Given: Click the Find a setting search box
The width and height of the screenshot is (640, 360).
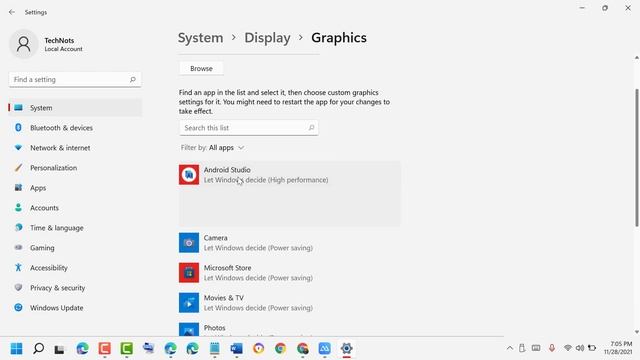Looking at the screenshot, I should click(x=75, y=80).
